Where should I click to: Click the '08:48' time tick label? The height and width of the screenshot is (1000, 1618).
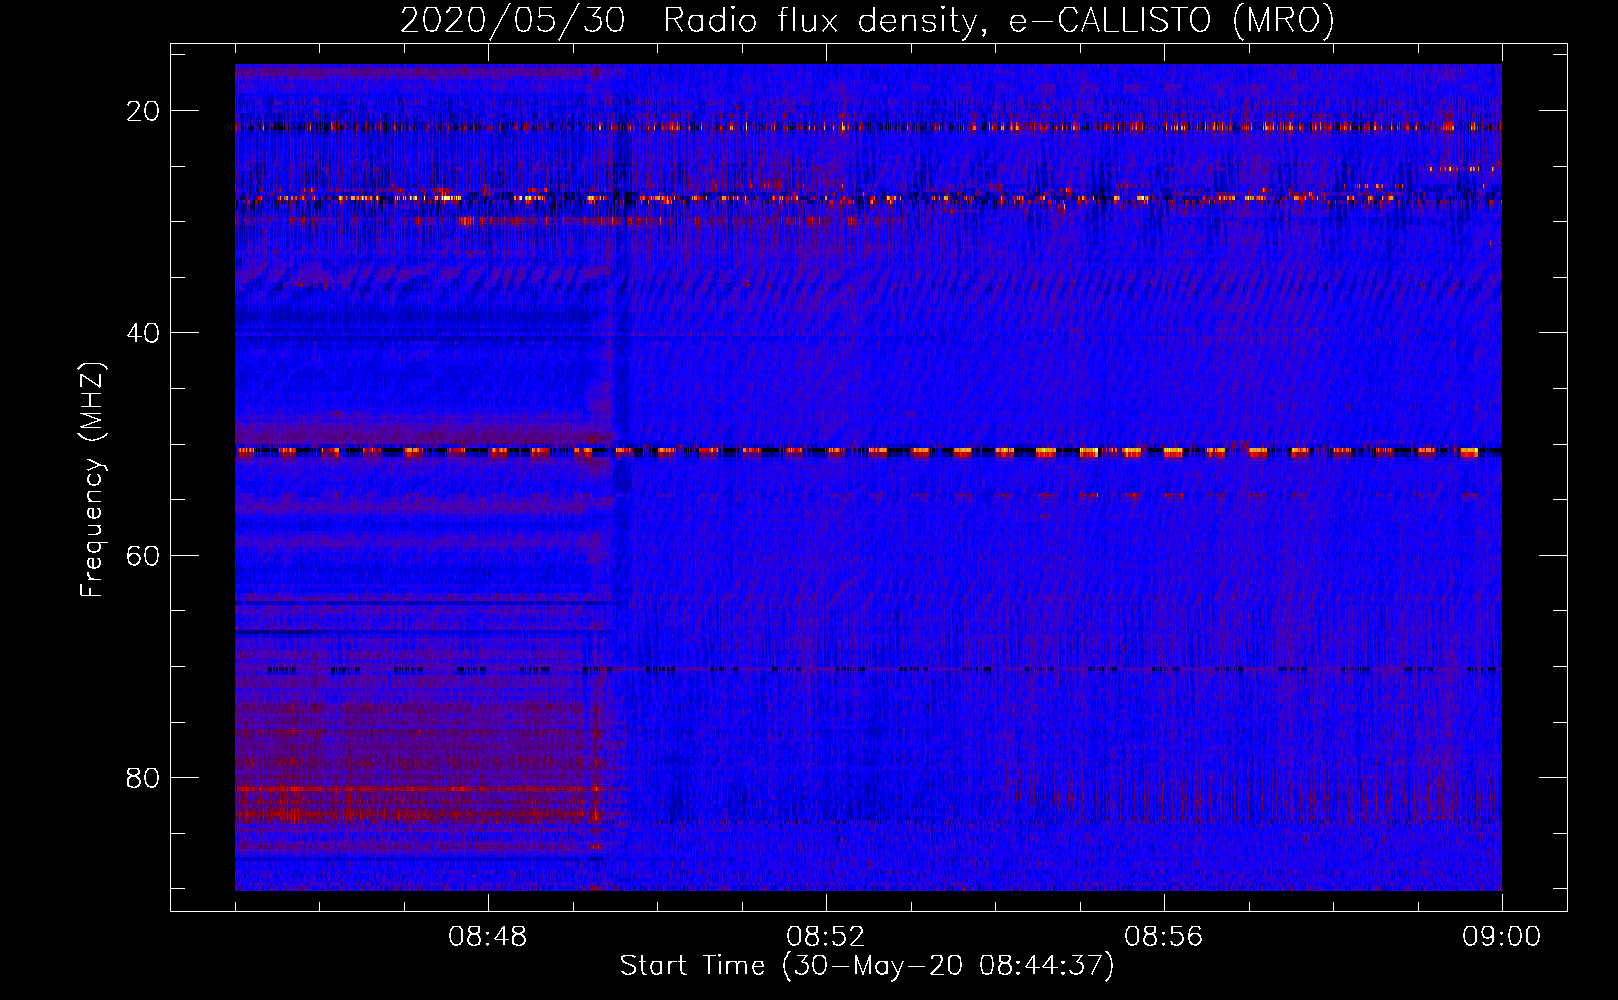point(488,937)
